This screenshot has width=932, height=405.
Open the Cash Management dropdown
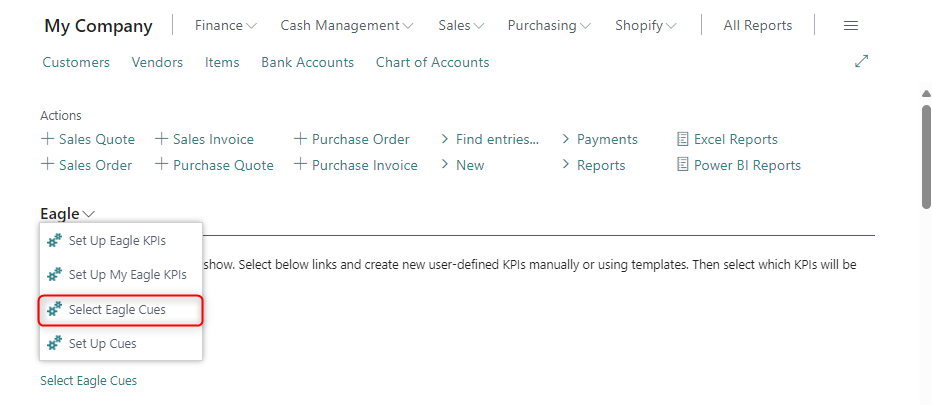[x=346, y=26]
